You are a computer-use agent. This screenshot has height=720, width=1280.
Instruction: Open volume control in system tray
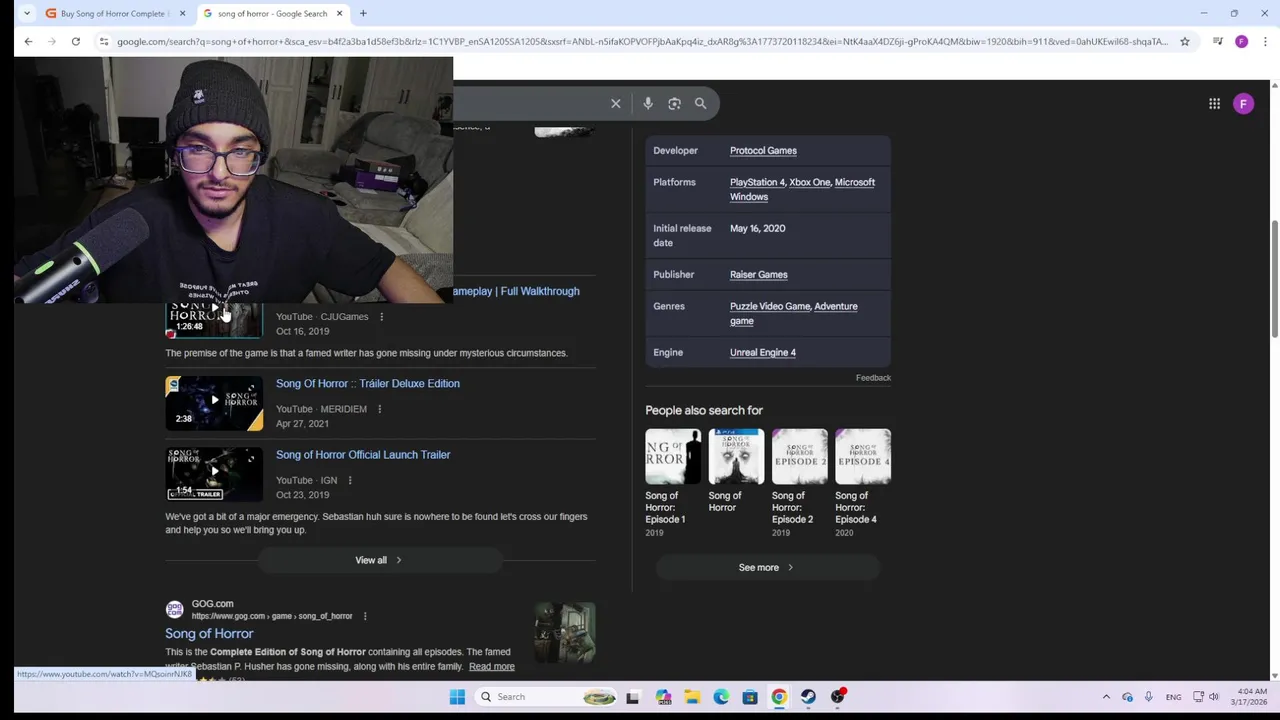click(1214, 697)
